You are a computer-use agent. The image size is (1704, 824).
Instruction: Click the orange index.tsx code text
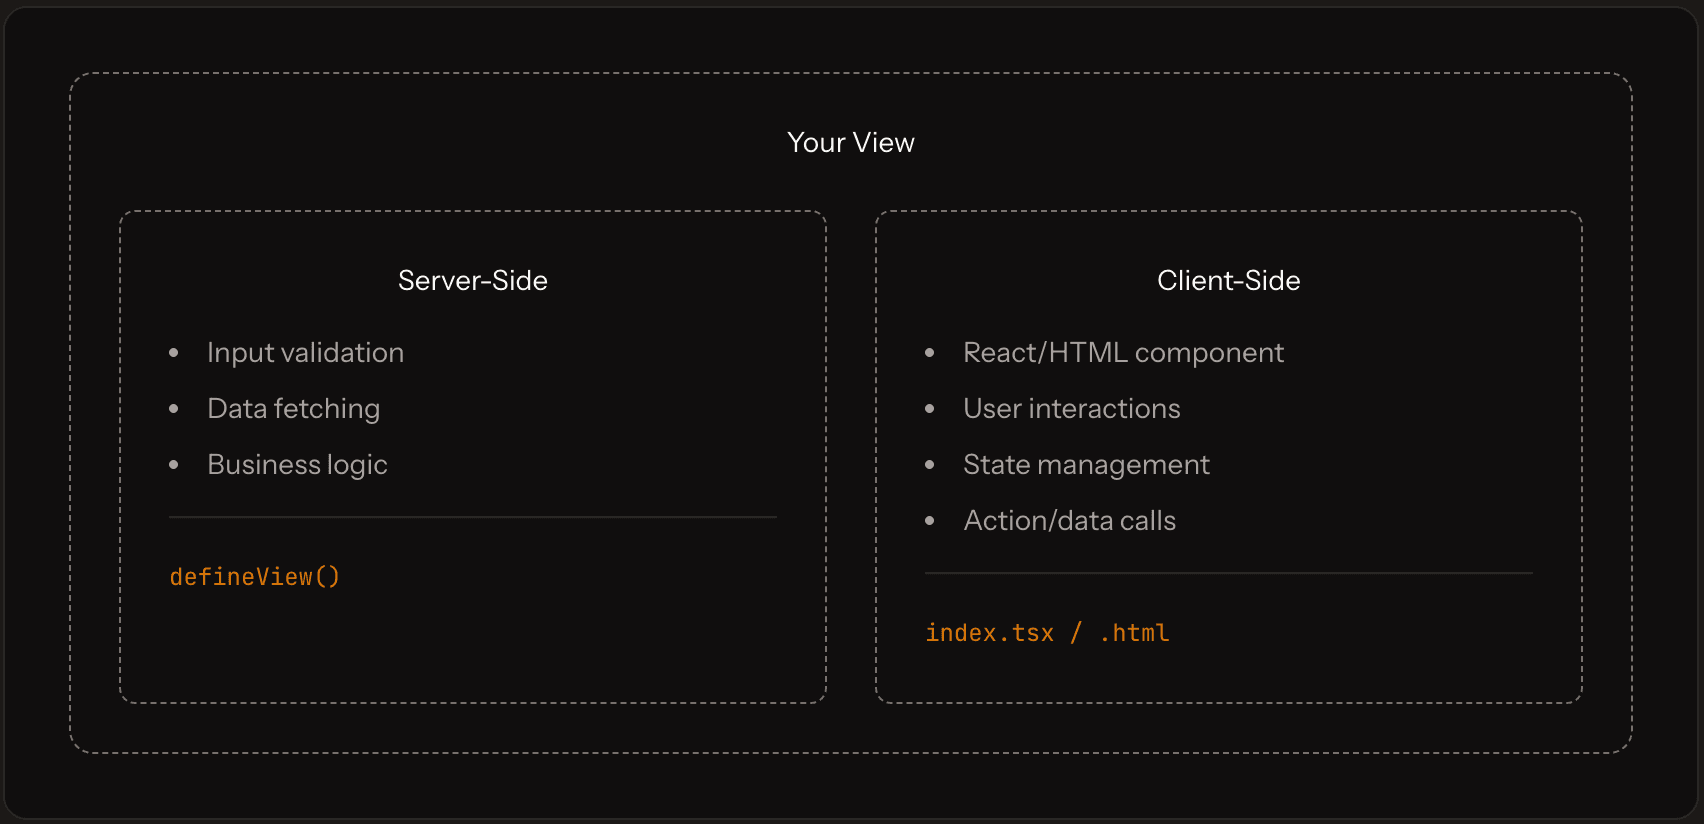[989, 633]
